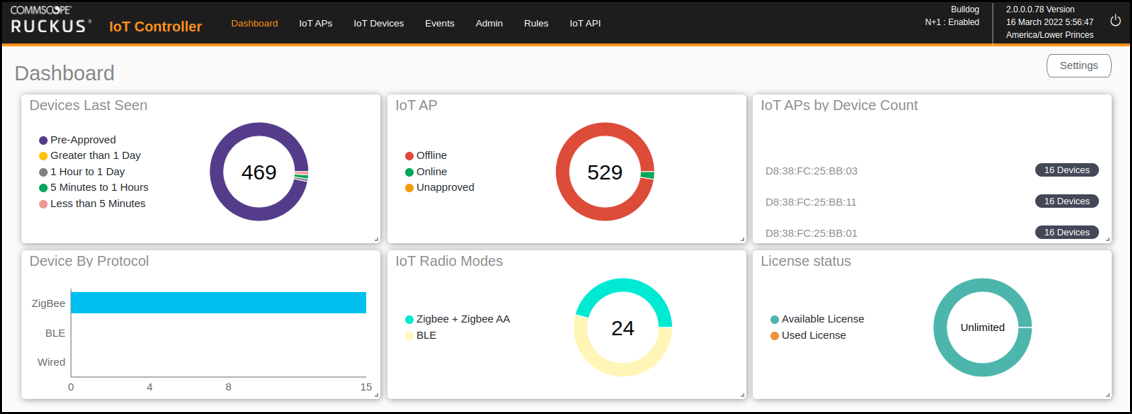Click the 529 IoT AP donut center
The height and width of the screenshot is (414, 1132).
(x=605, y=173)
